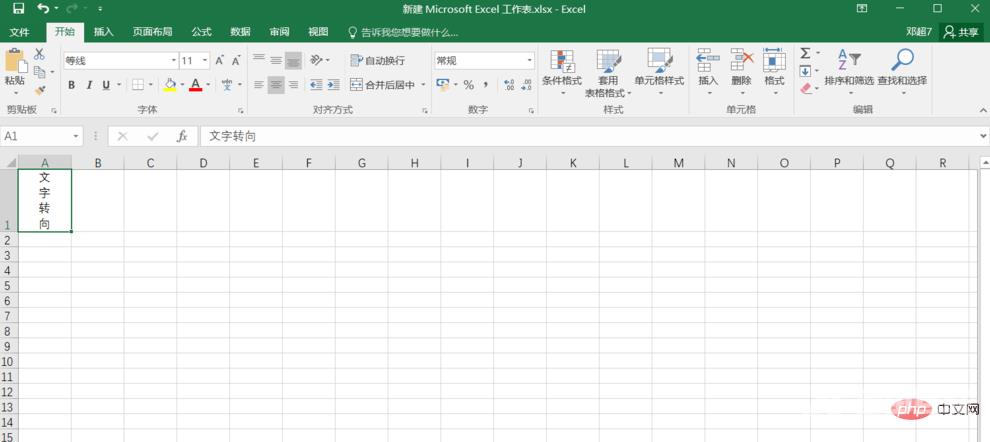Open Find and Select (查找和选择)

click(x=902, y=68)
